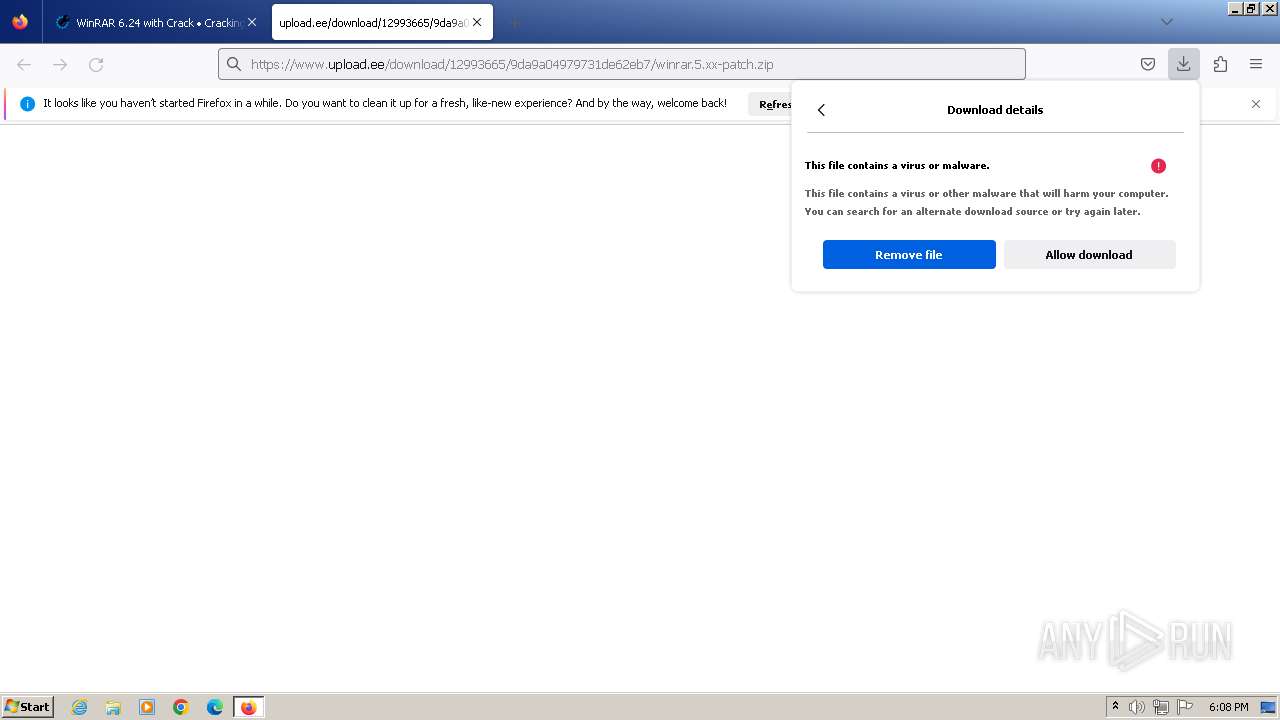Click the Show desktop tray button
Viewport: 1280px width, 720px height.
pos(1268,707)
